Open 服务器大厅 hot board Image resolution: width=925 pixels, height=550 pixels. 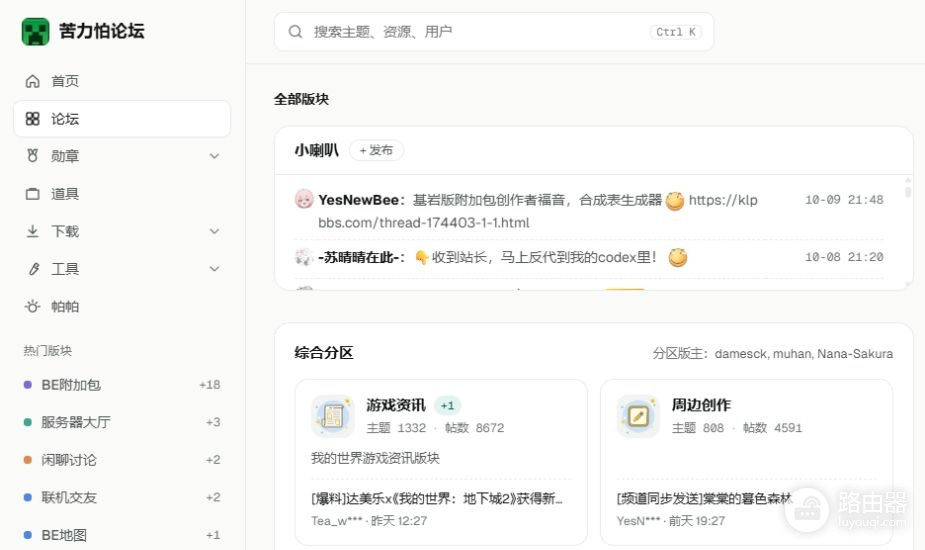[122, 422]
